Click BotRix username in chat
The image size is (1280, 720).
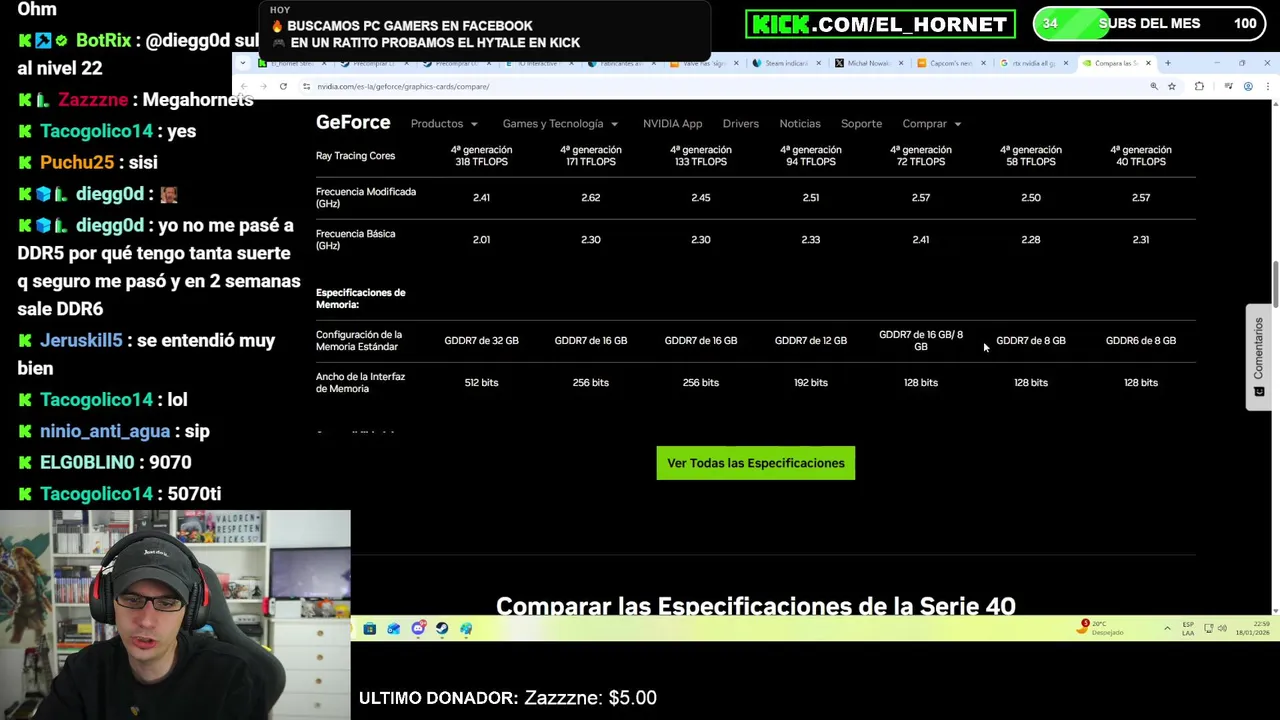click(103, 40)
